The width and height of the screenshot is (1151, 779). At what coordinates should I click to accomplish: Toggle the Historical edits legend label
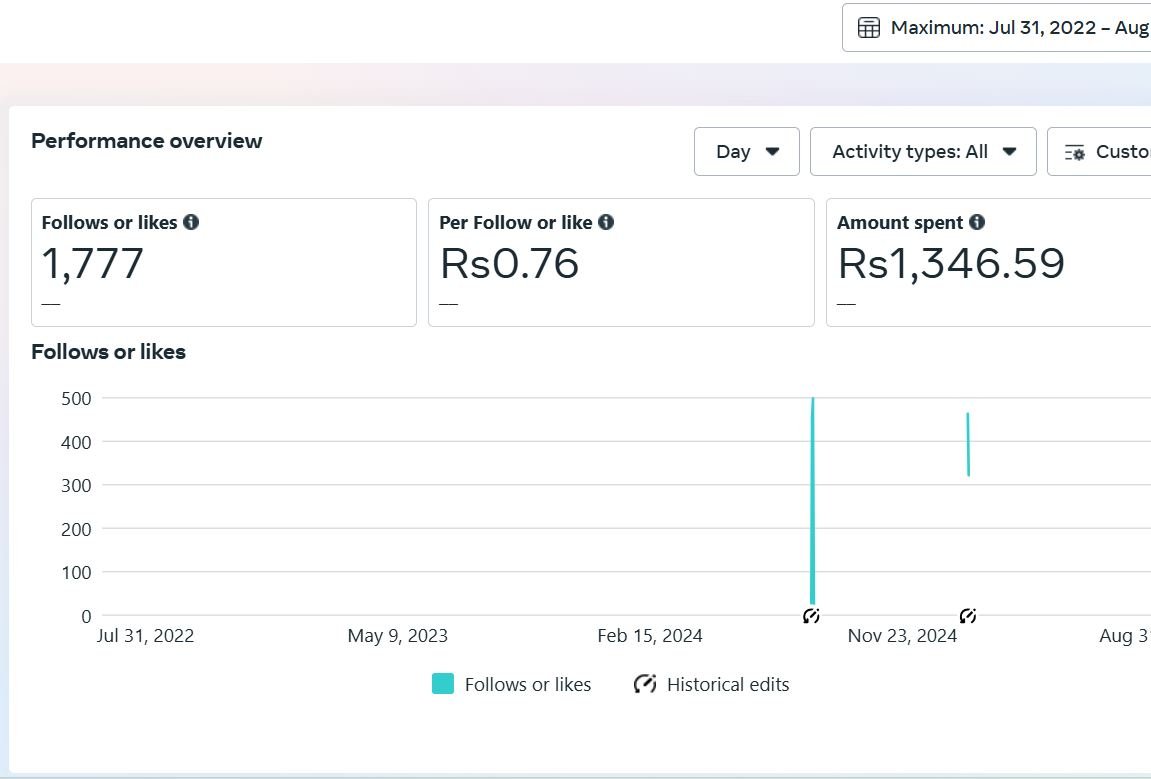(727, 685)
